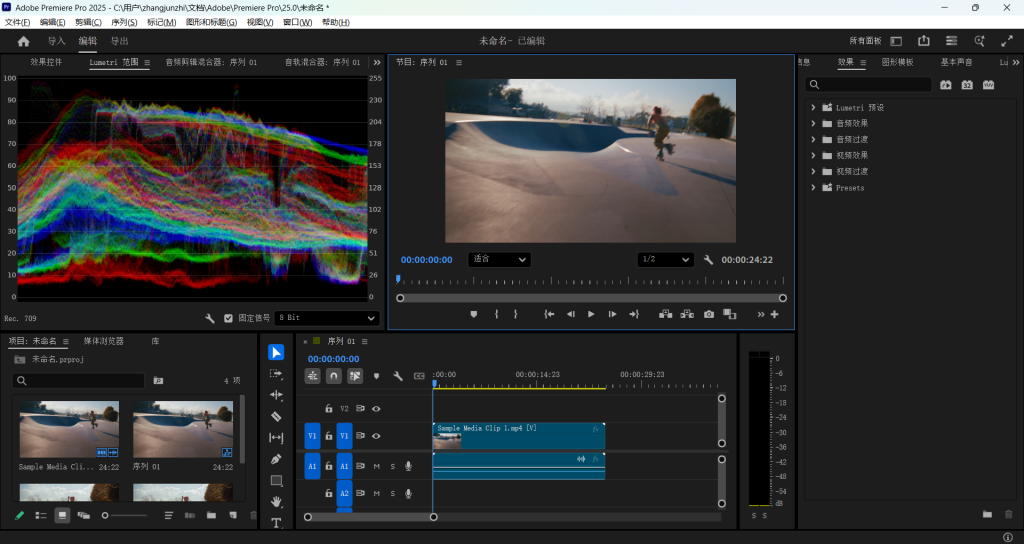The height and width of the screenshot is (544, 1024).
Task: Toggle V2 track output eye
Action: click(376, 409)
